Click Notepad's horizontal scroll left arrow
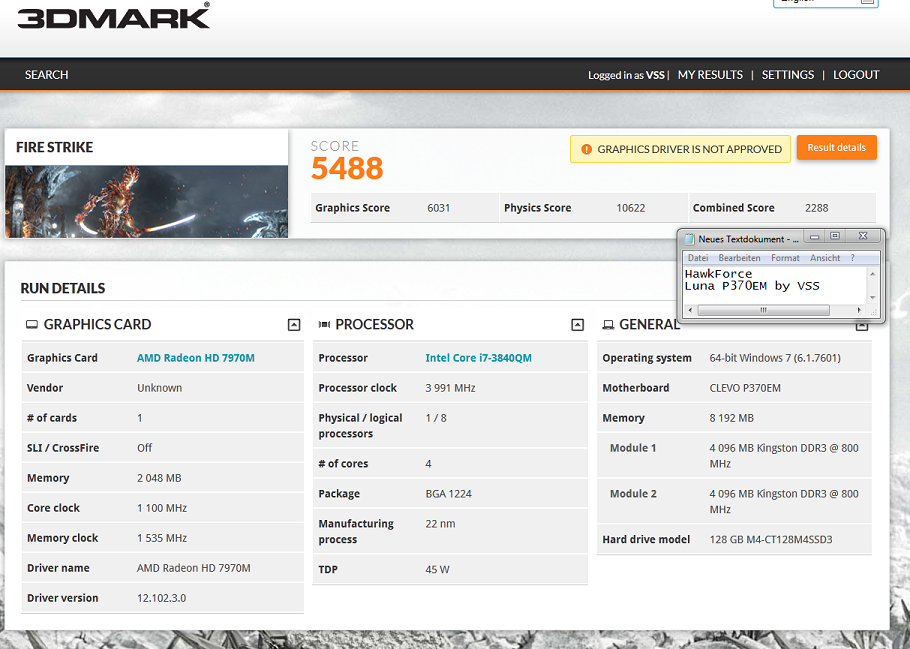The height and width of the screenshot is (649, 910). [x=689, y=310]
